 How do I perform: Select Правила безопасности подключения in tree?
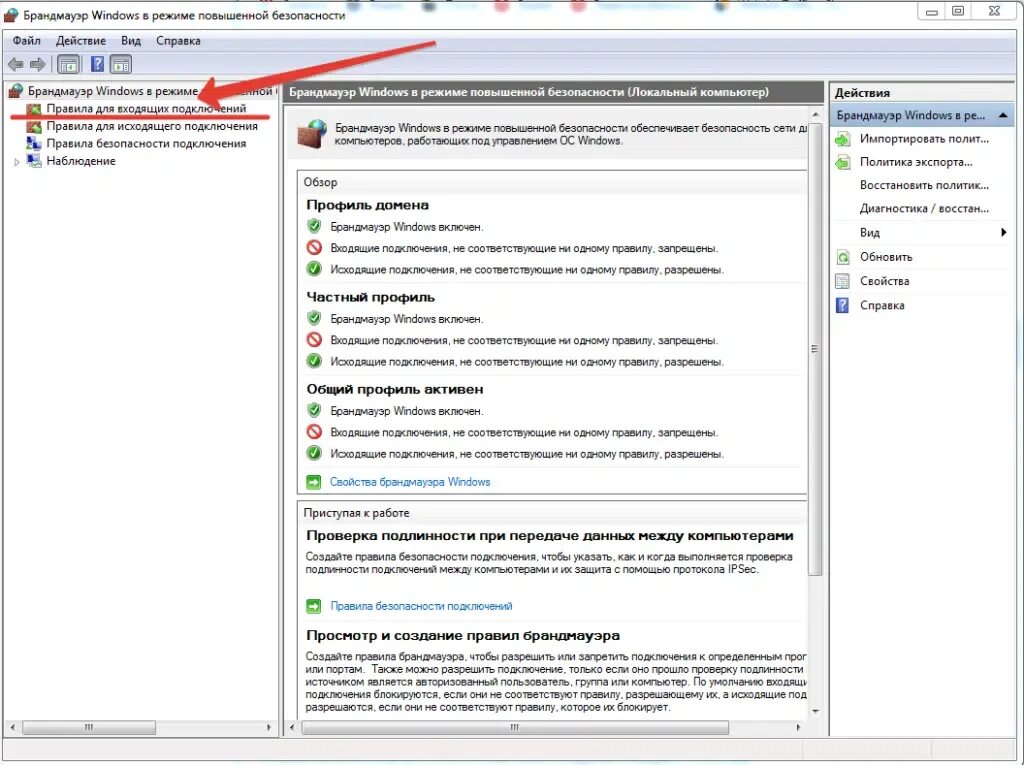point(146,143)
